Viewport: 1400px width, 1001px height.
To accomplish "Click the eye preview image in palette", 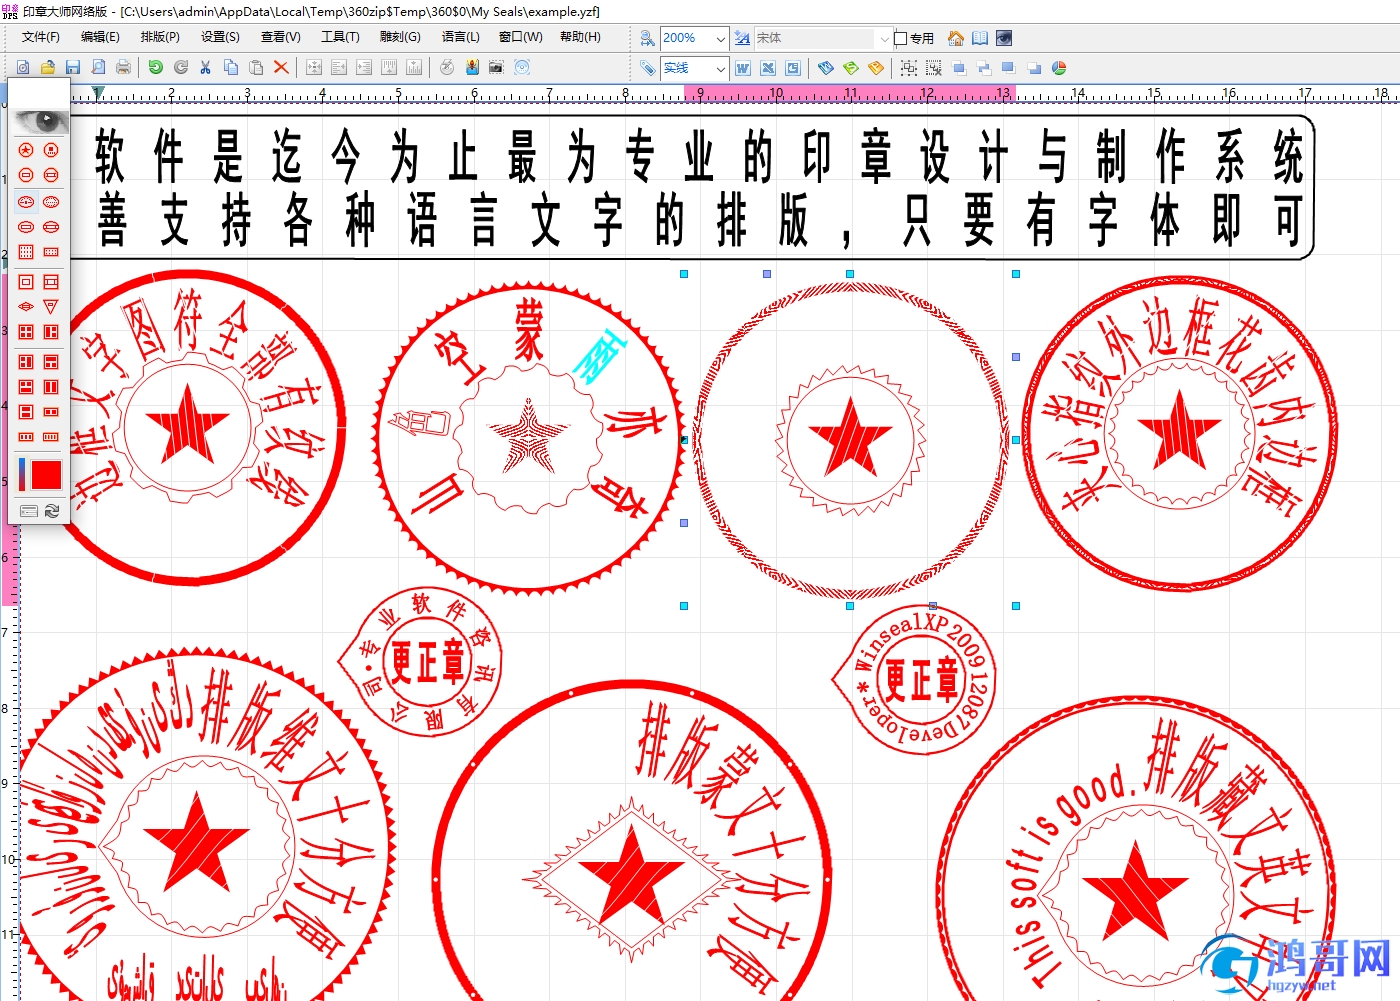I will click(39, 120).
